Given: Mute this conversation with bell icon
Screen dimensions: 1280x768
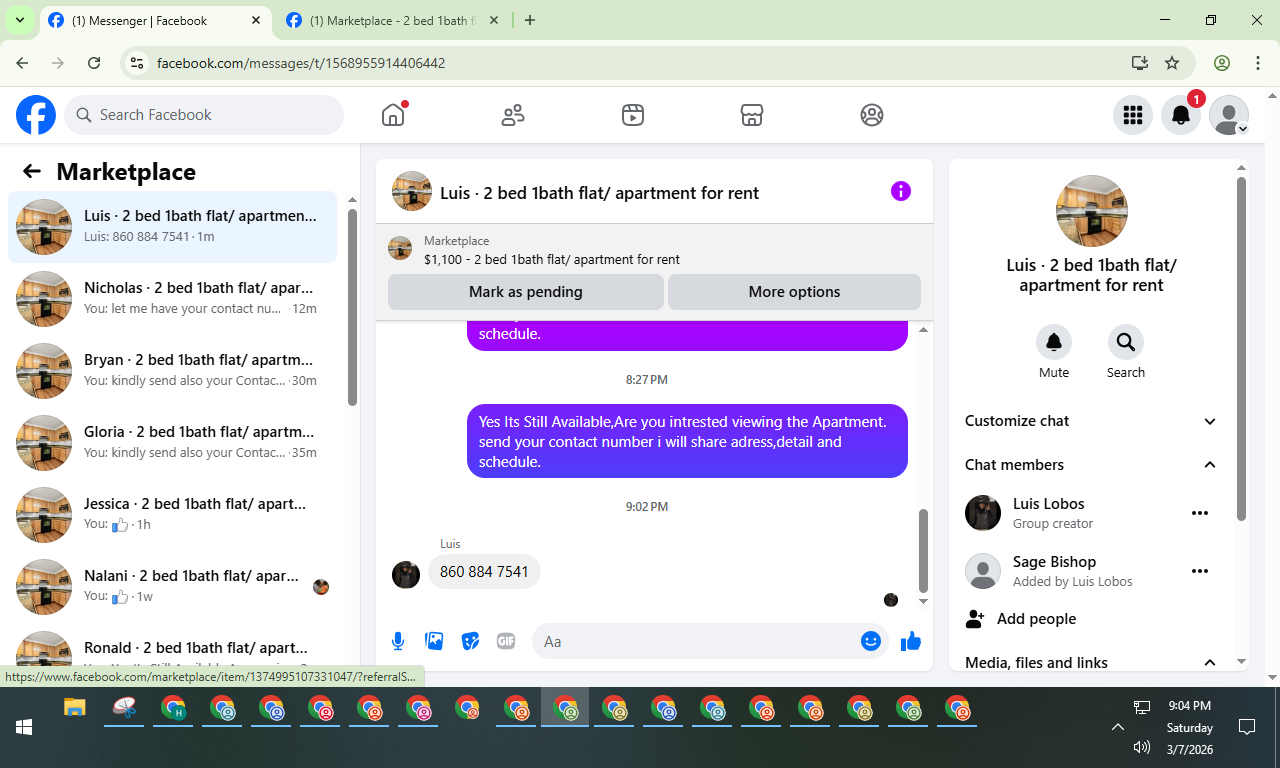Looking at the screenshot, I should pyautogui.click(x=1054, y=342).
